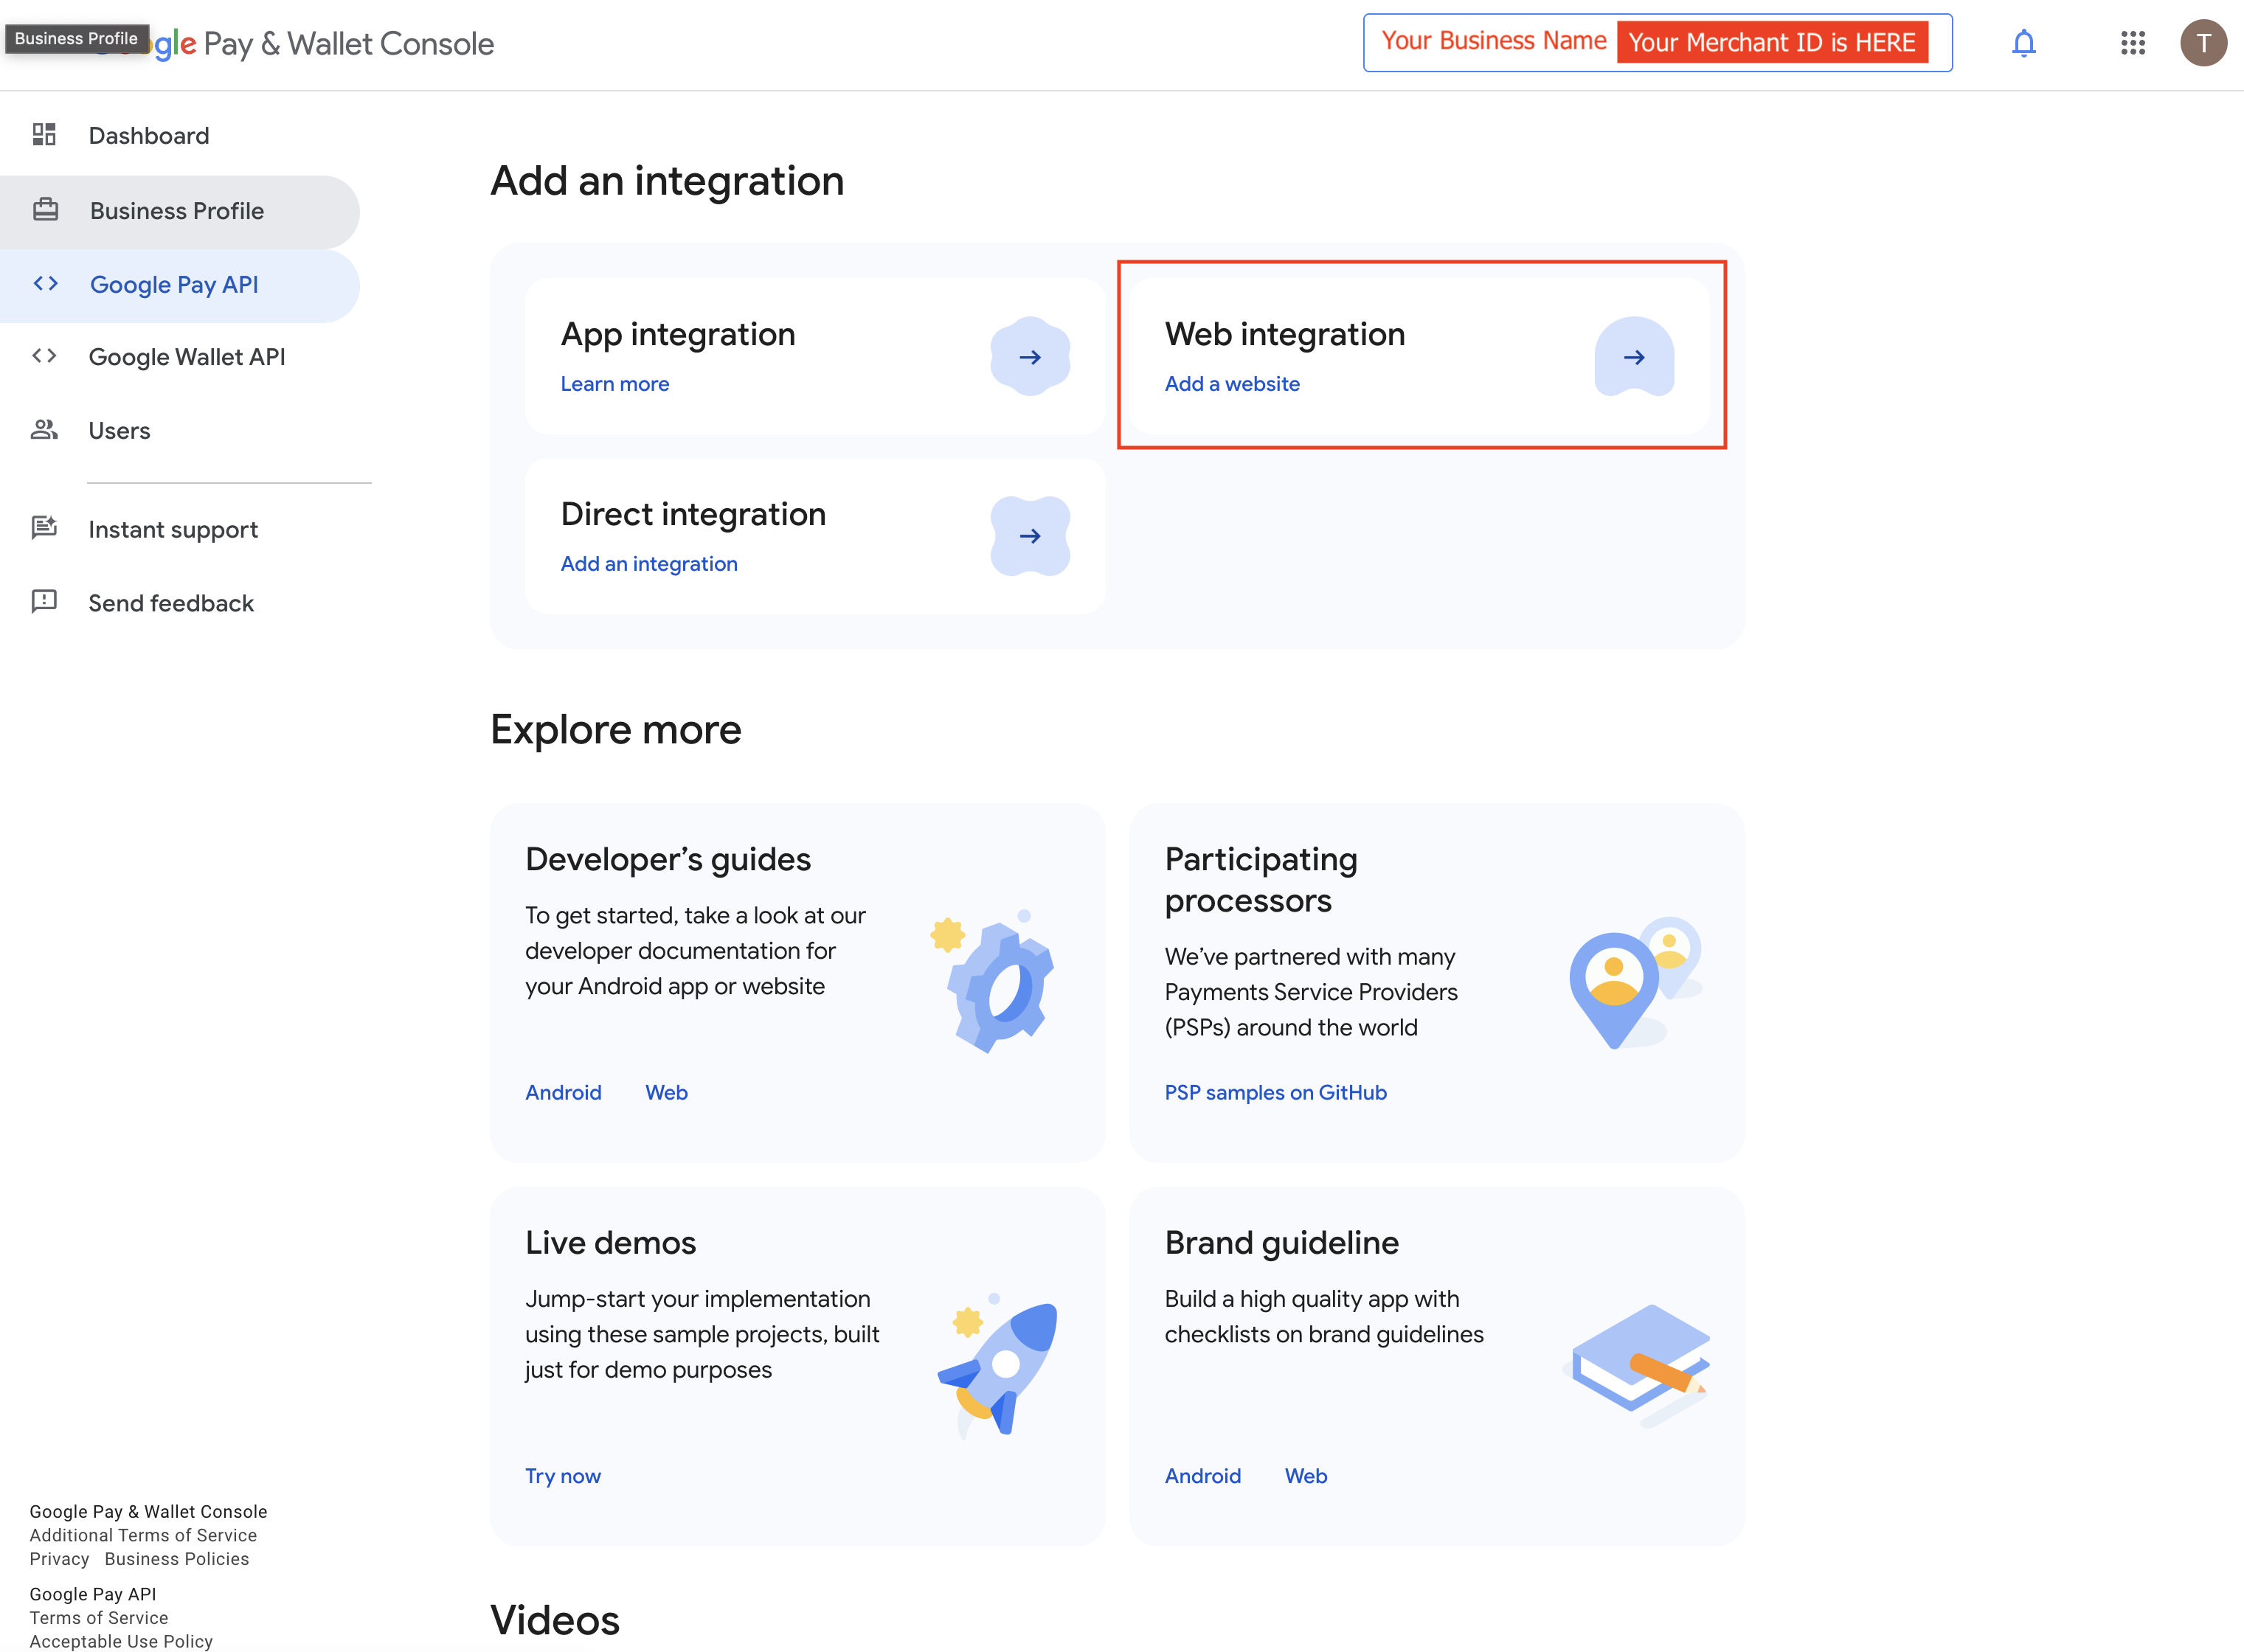Select Business Profile in the sidebar
Image resolution: width=2244 pixels, height=1652 pixels.
click(177, 211)
